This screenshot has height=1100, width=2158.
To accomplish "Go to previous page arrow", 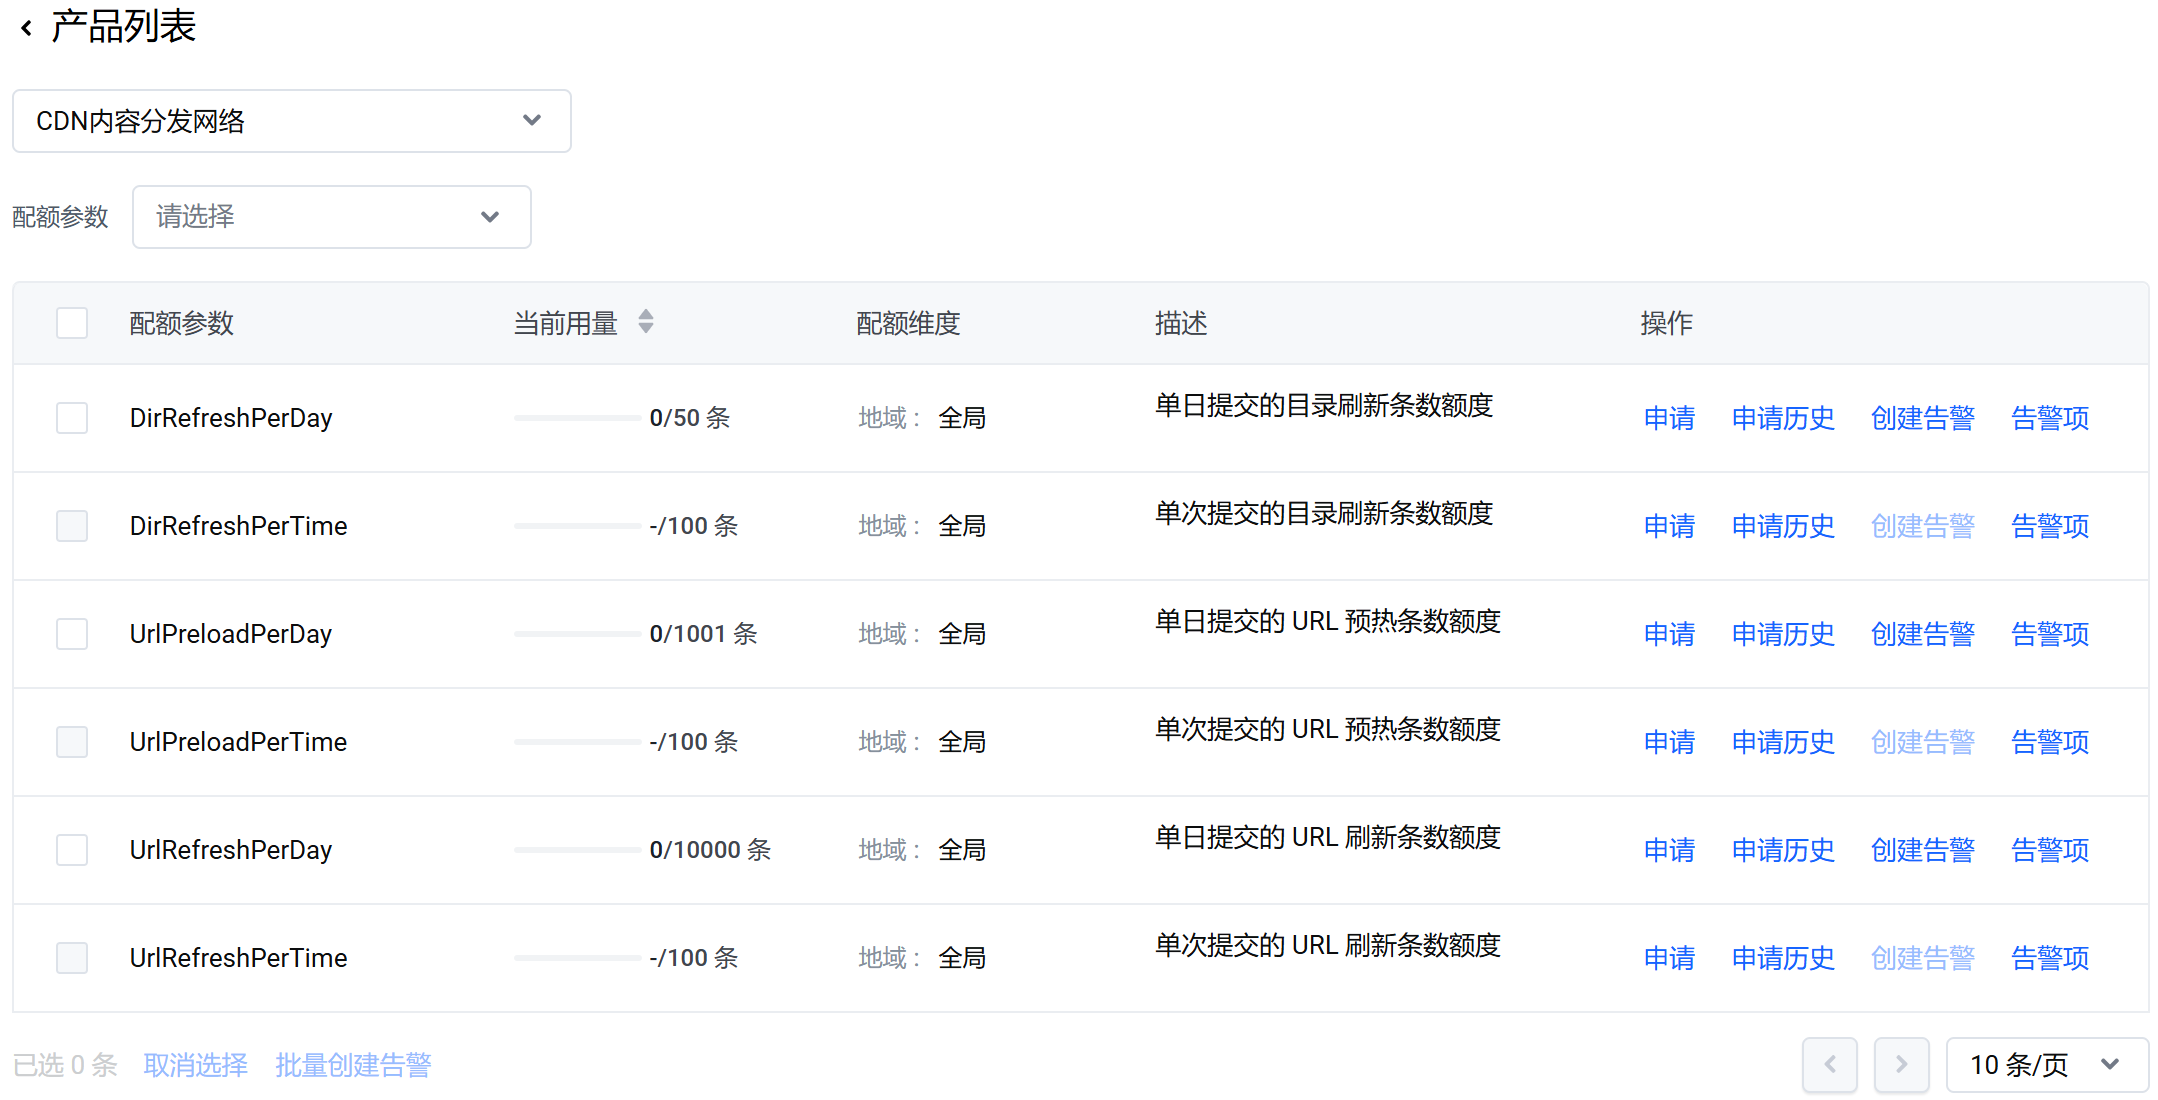I will (x=1829, y=1064).
